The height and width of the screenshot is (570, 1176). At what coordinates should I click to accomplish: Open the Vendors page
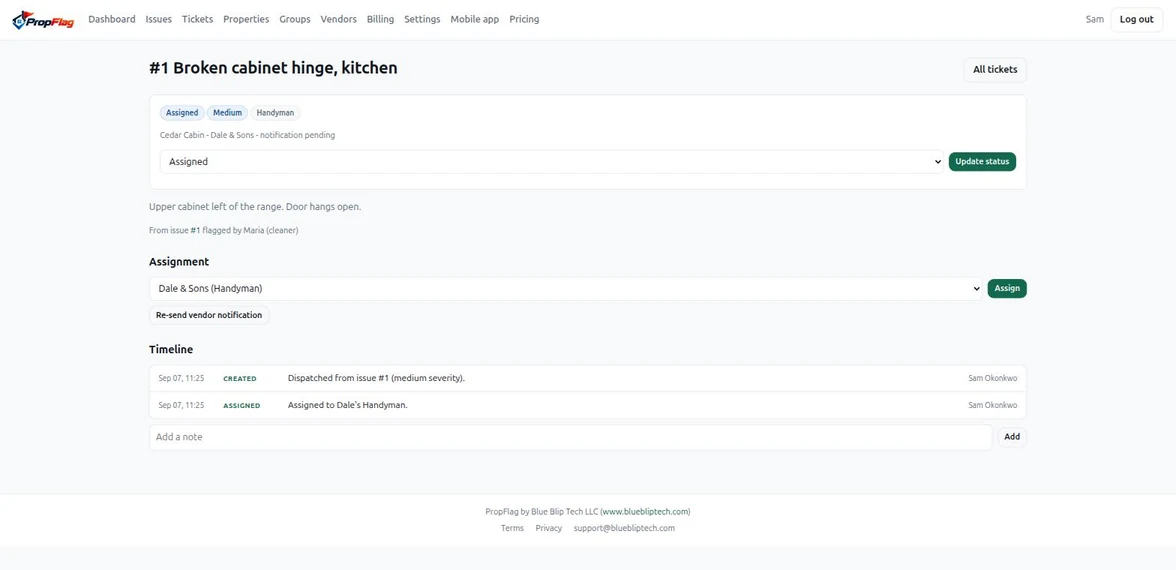pyautogui.click(x=338, y=20)
